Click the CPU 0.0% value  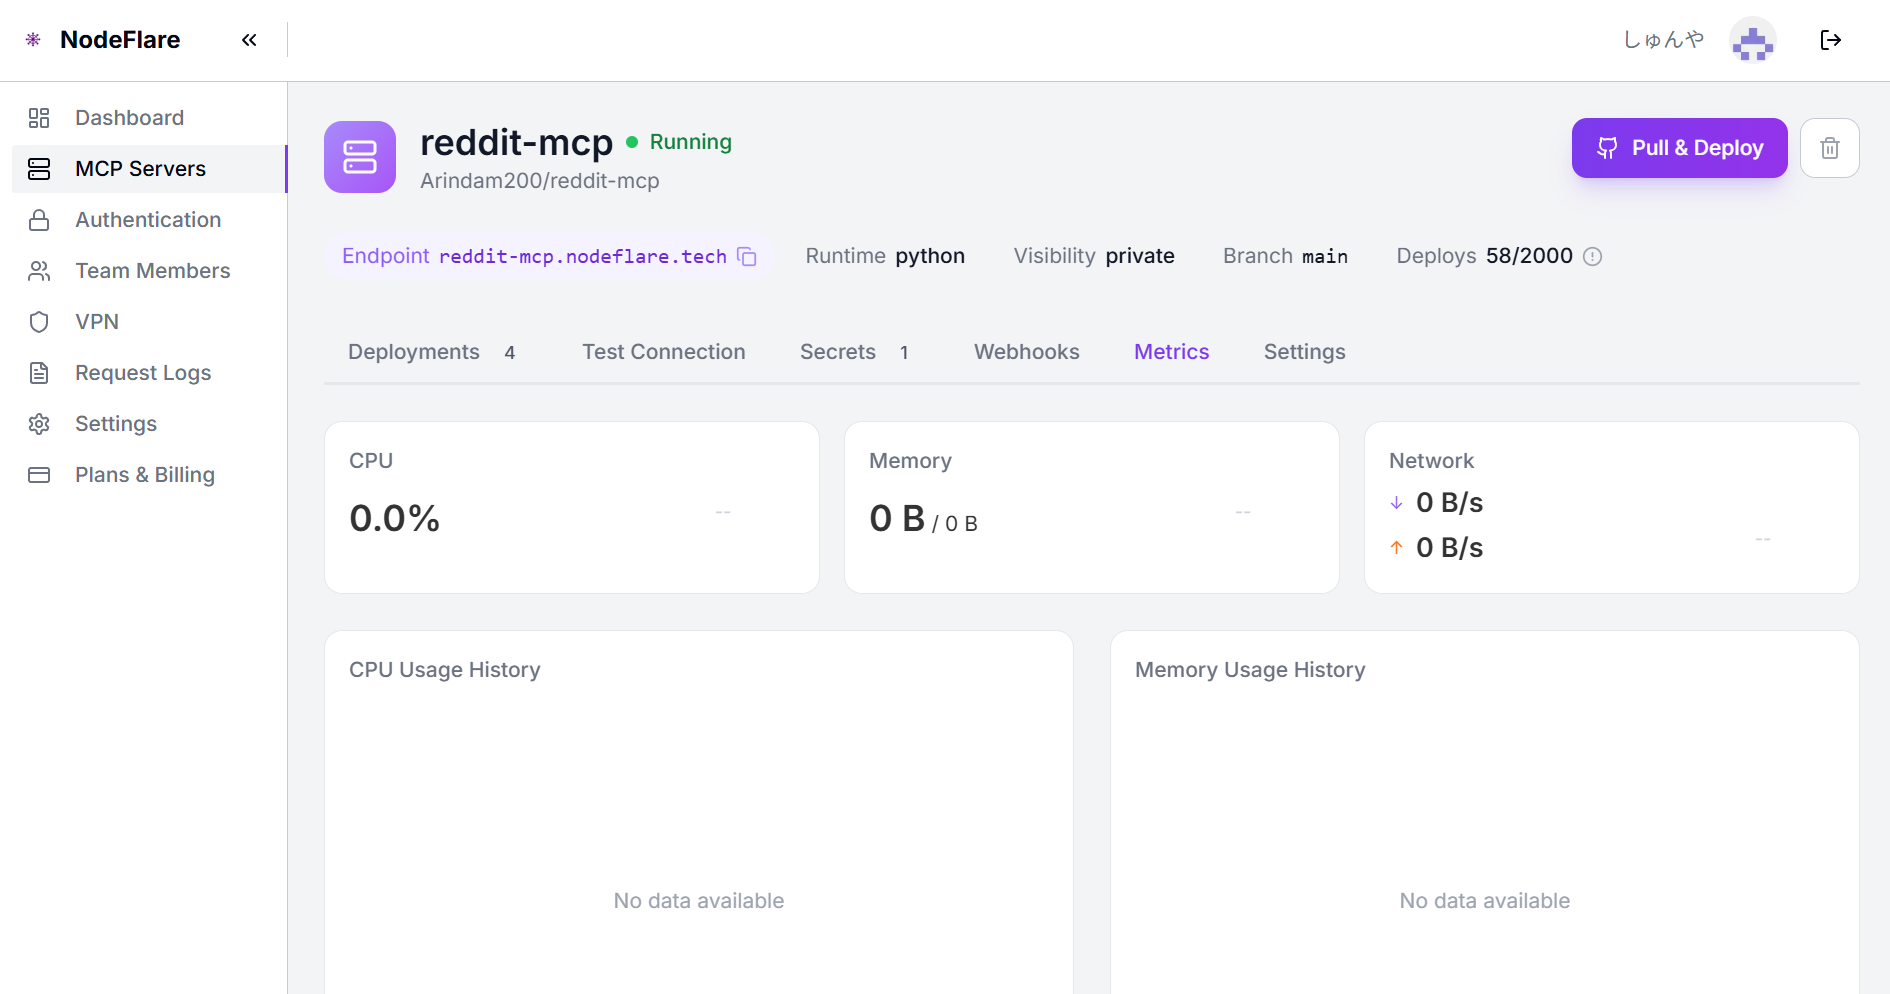point(395,518)
